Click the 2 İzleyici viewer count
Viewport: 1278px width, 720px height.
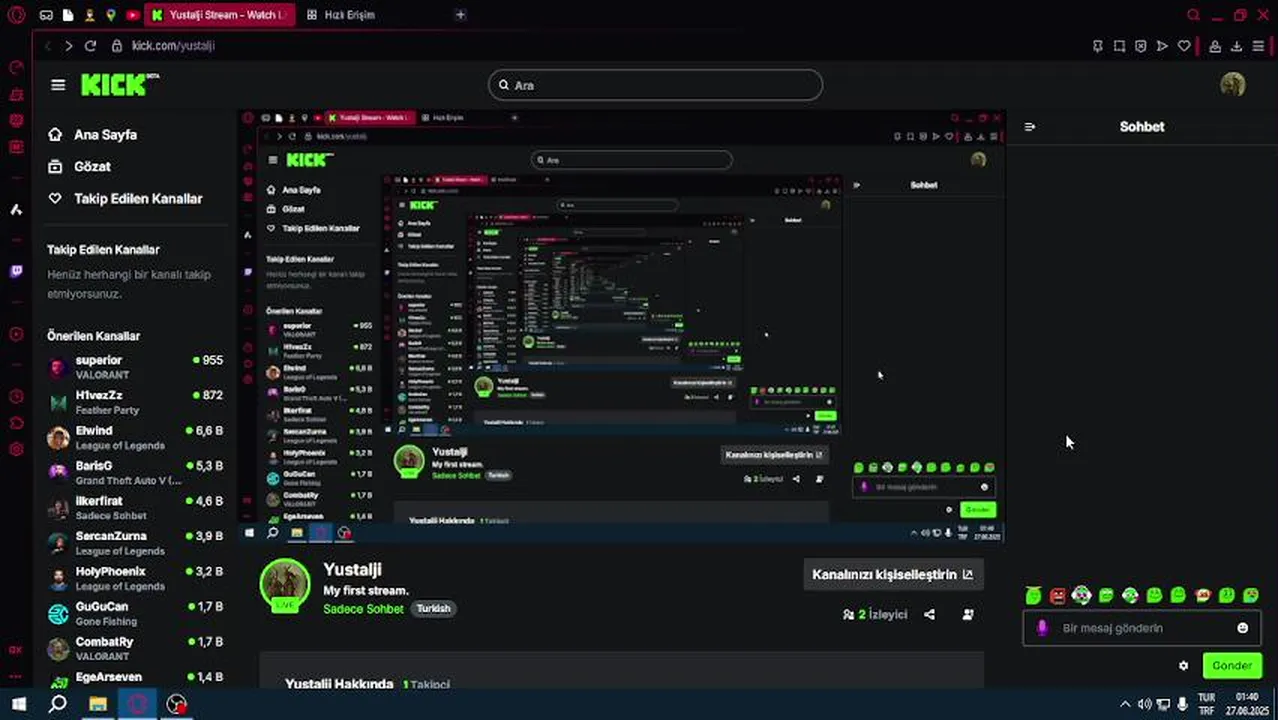pos(876,615)
